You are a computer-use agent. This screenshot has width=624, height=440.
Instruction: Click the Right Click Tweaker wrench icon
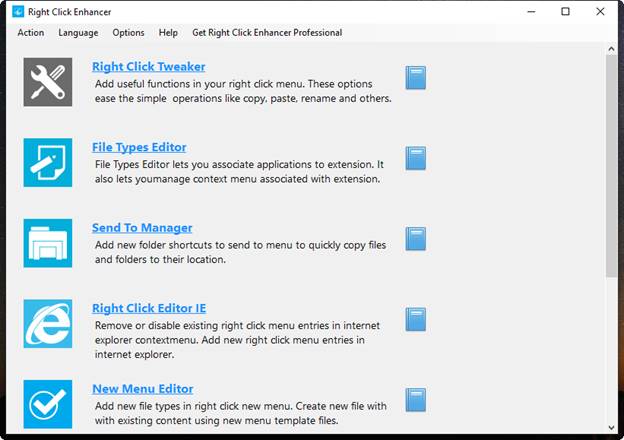pos(48,82)
